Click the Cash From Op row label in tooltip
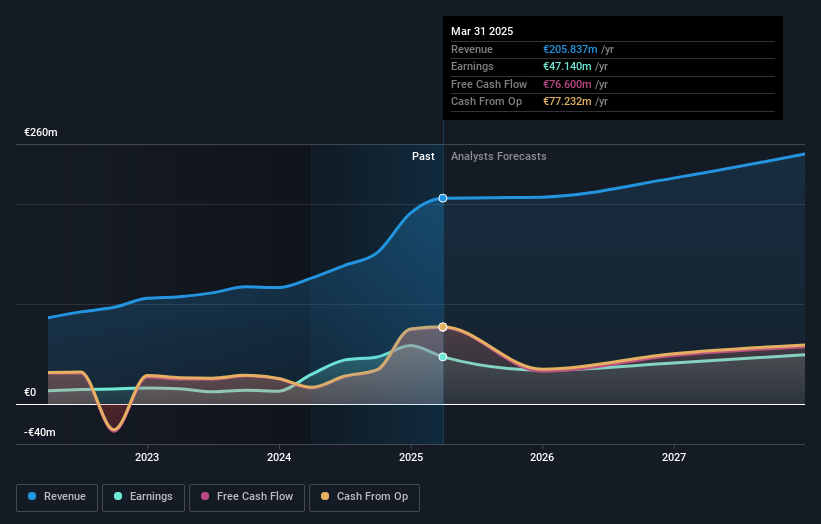The height and width of the screenshot is (524, 821). [486, 102]
